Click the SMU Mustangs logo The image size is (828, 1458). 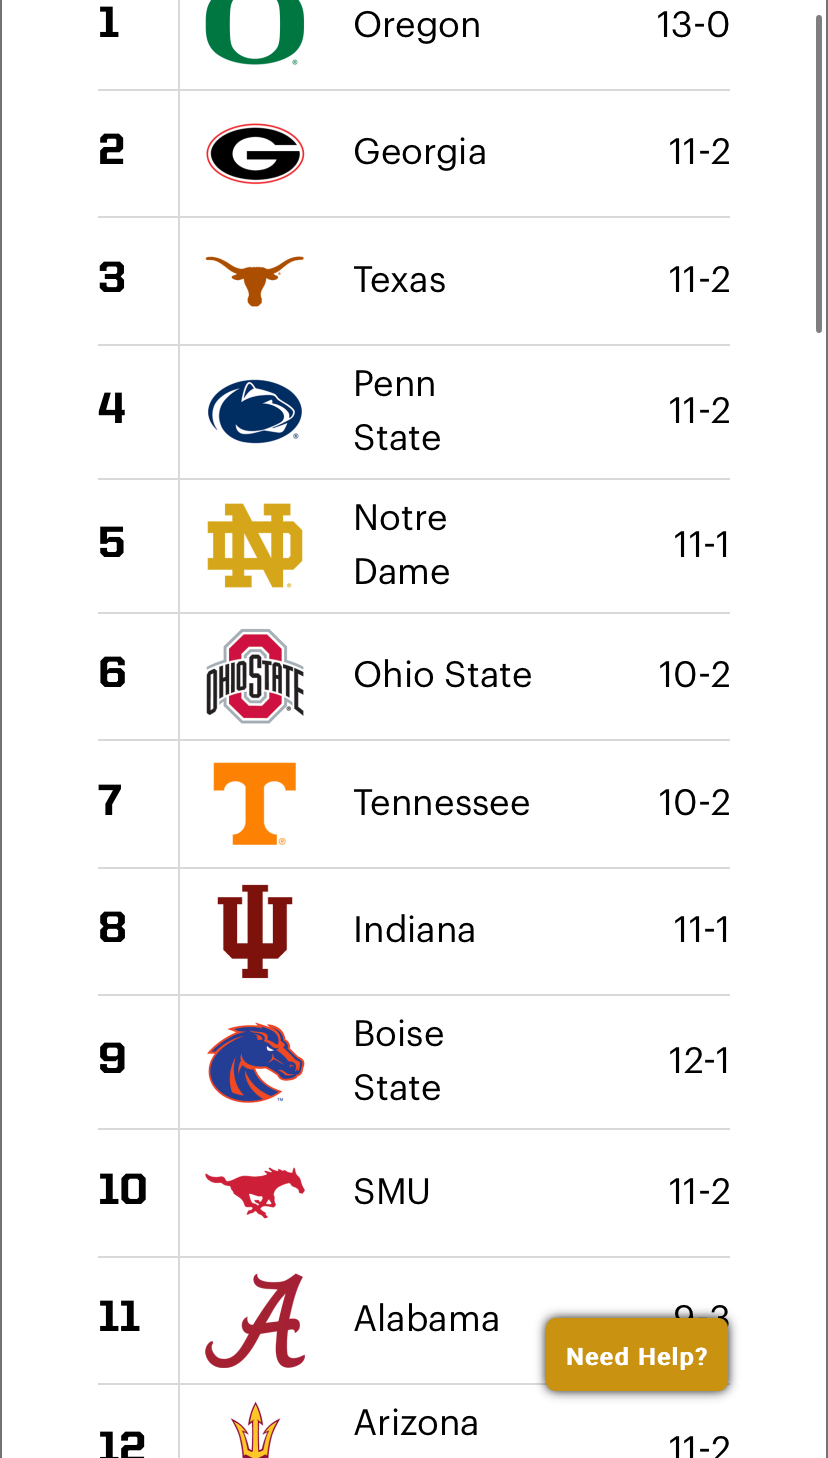(255, 1191)
